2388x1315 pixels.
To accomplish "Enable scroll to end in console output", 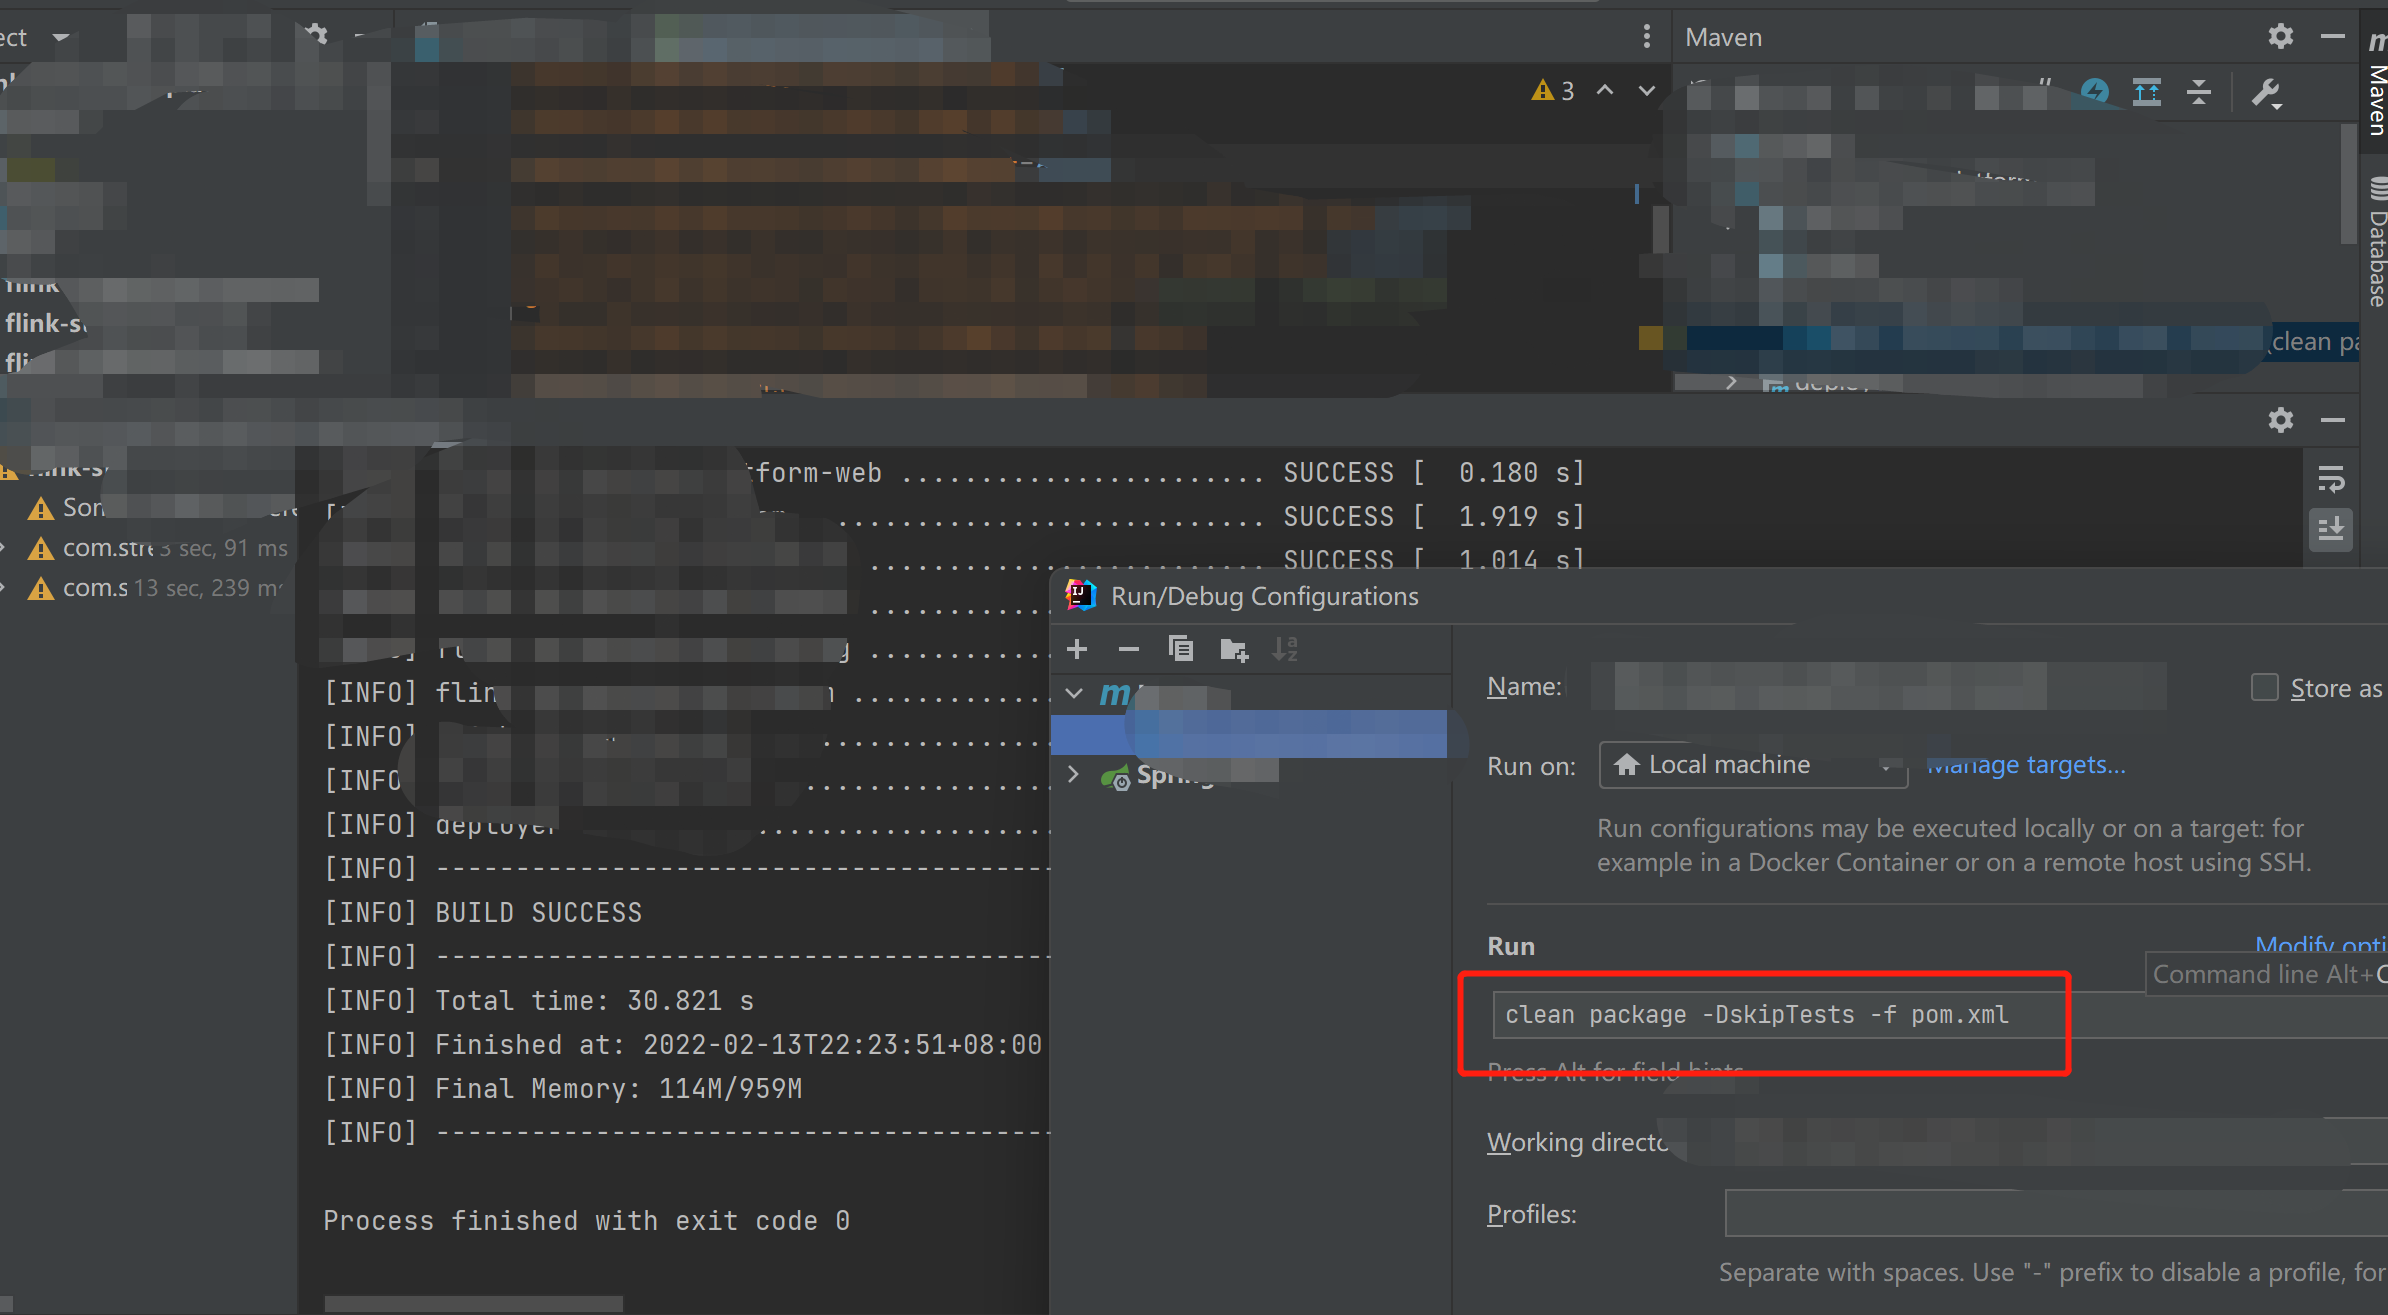I will [x=2331, y=529].
